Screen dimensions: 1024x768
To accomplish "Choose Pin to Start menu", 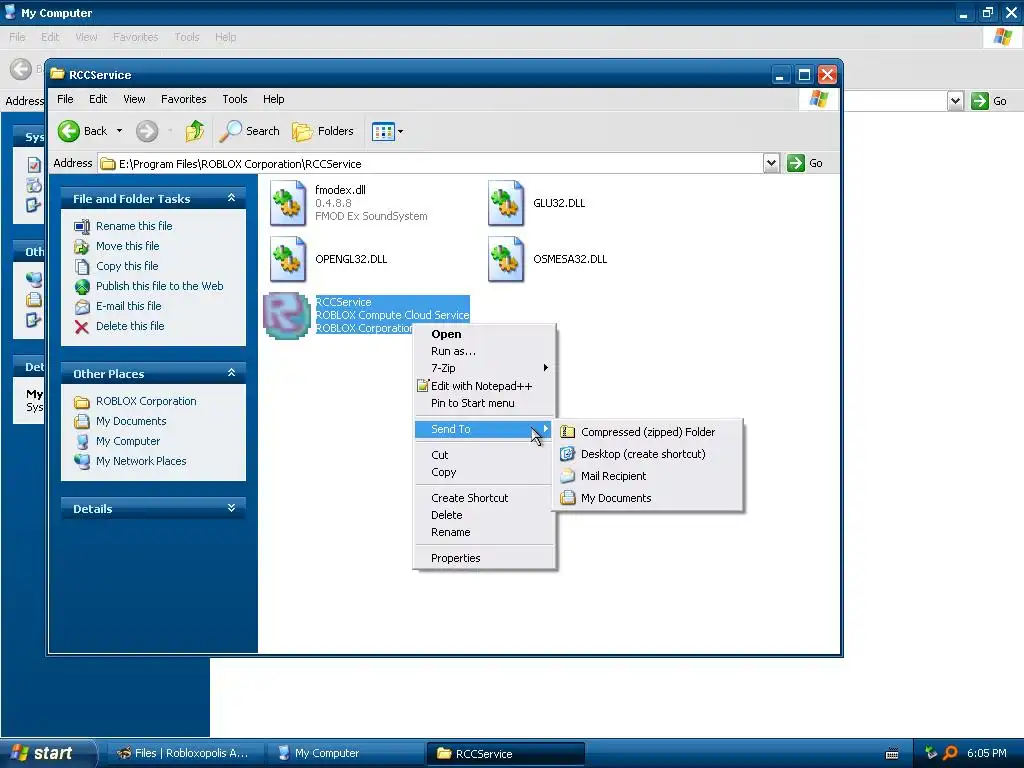I will tap(485, 404).
